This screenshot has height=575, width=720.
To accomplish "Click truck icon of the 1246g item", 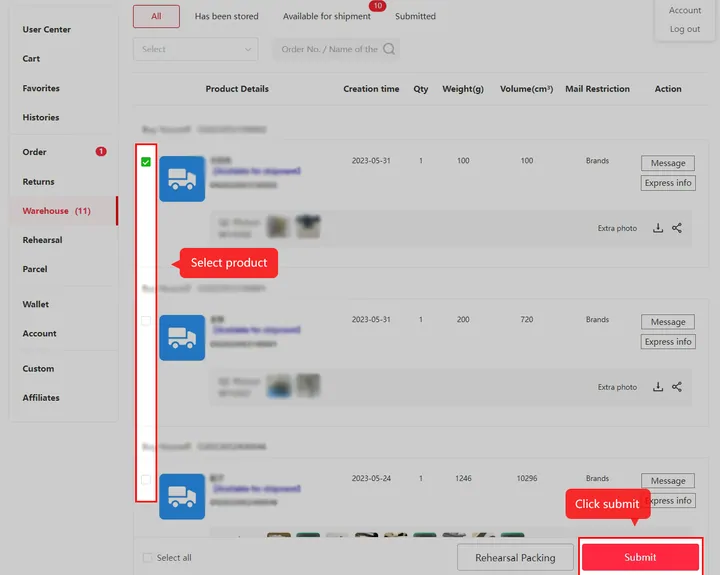I will tap(182, 496).
